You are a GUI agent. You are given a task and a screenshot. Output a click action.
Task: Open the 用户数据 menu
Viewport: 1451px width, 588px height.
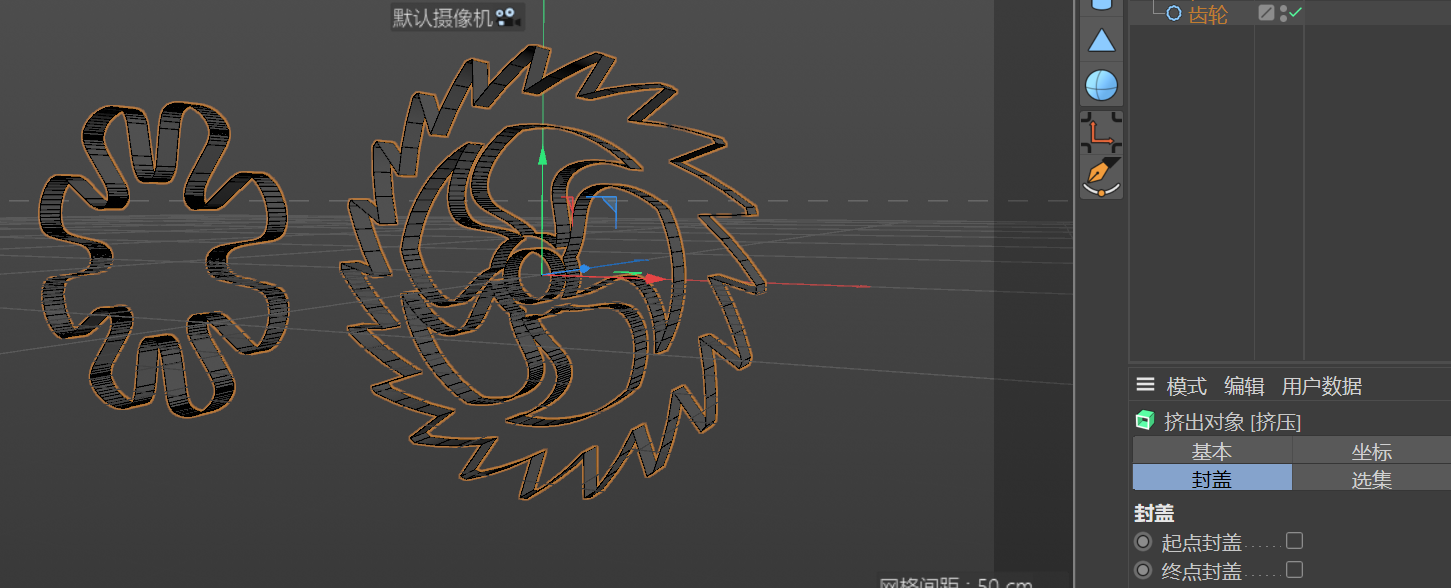1322,386
